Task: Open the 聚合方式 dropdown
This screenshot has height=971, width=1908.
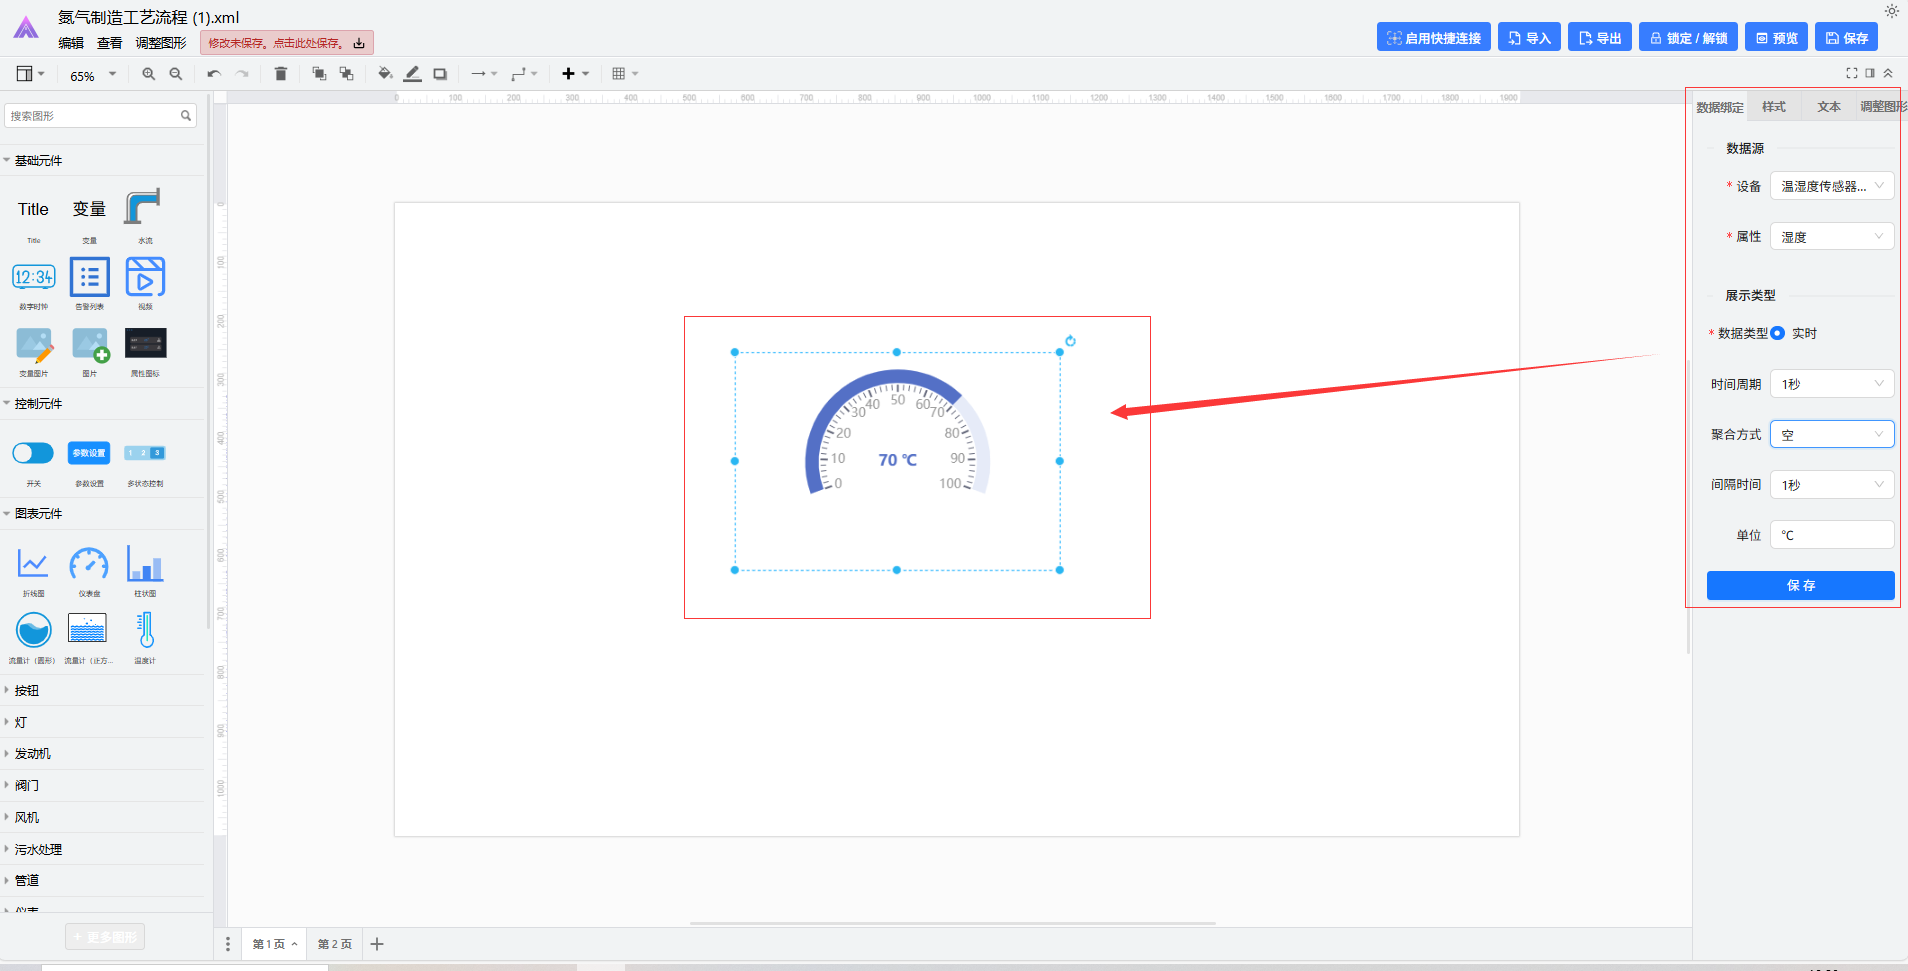Action: (1831, 435)
